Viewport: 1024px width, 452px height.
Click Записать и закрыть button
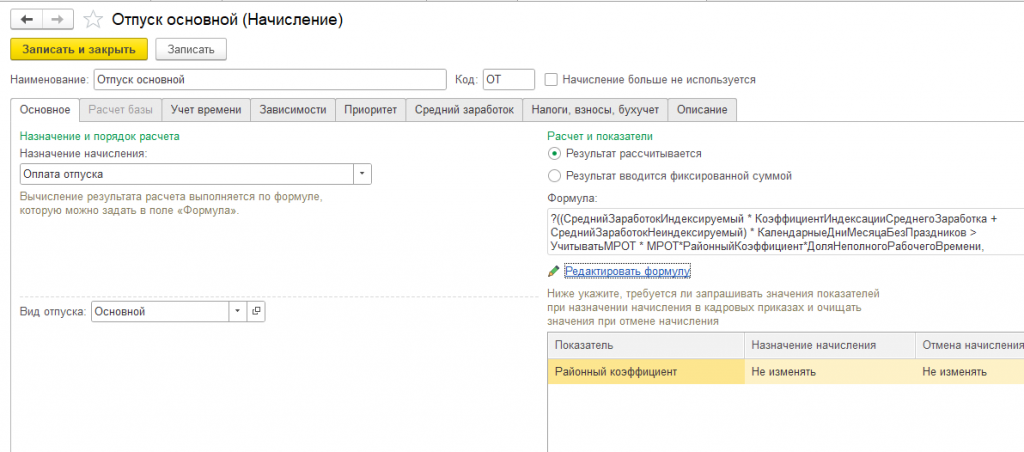(79, 49)
